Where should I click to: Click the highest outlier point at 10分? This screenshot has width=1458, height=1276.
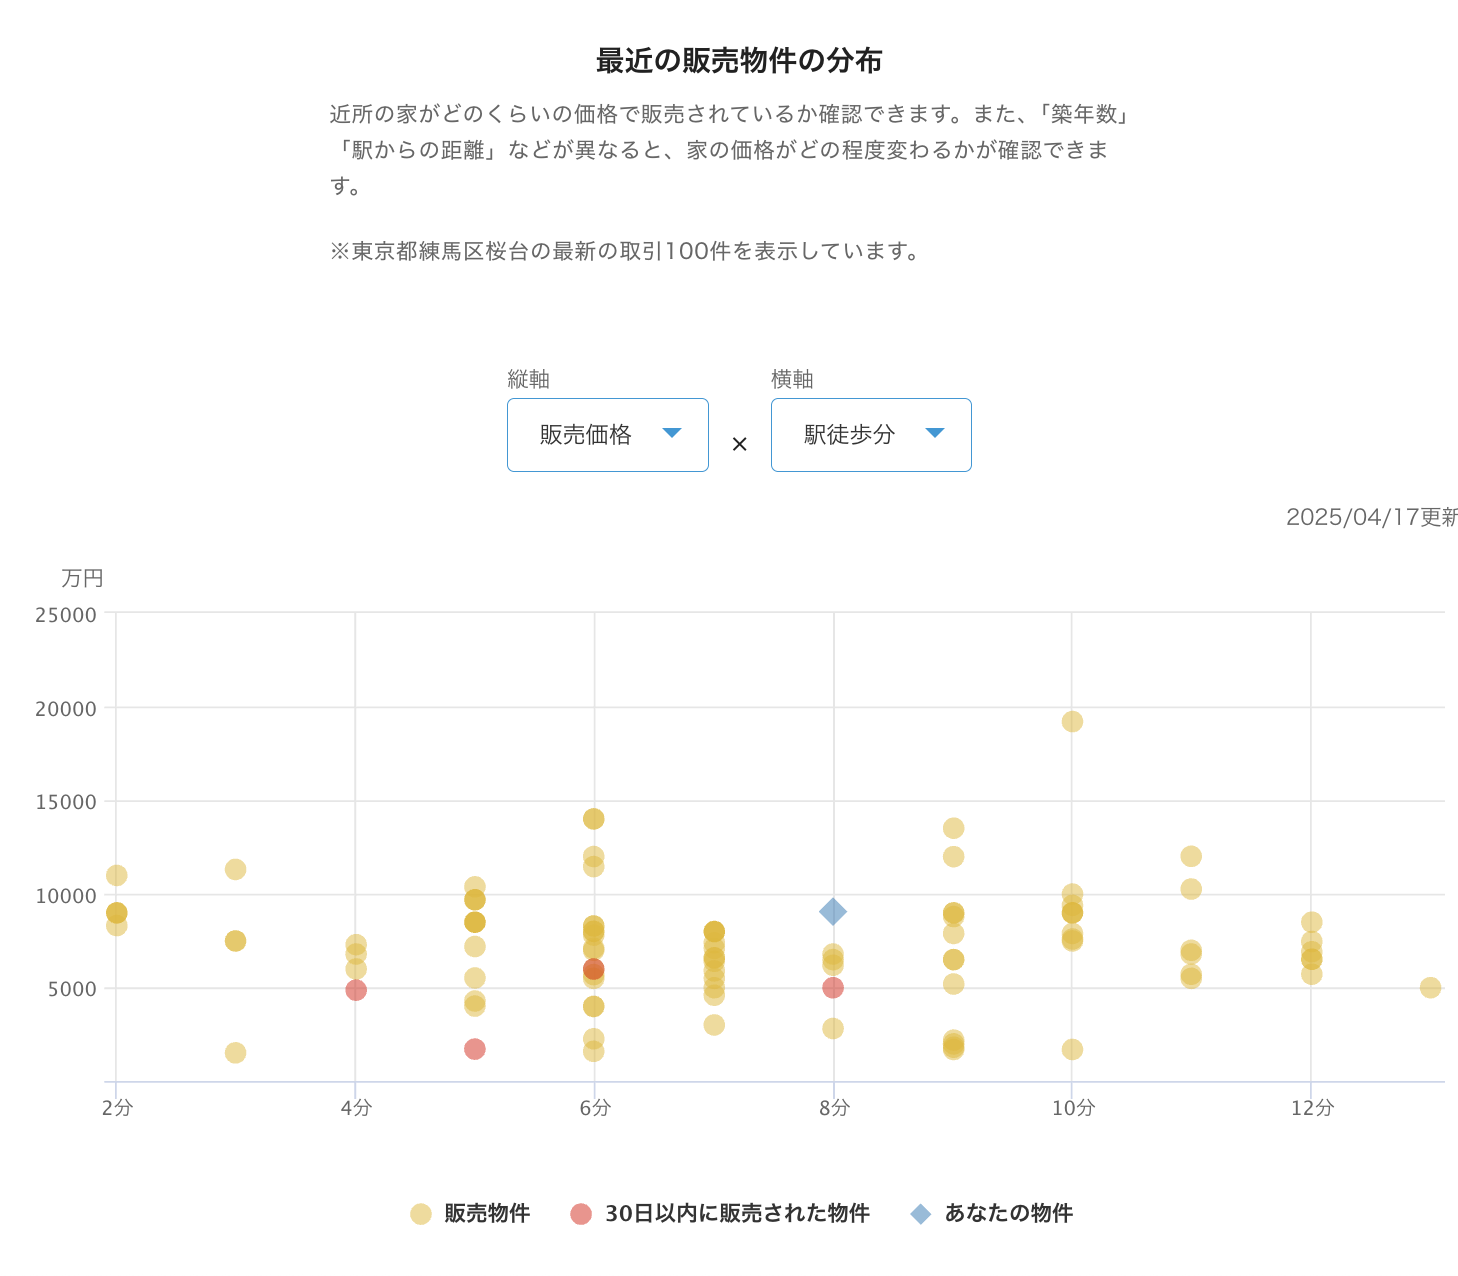[1072, 722]
